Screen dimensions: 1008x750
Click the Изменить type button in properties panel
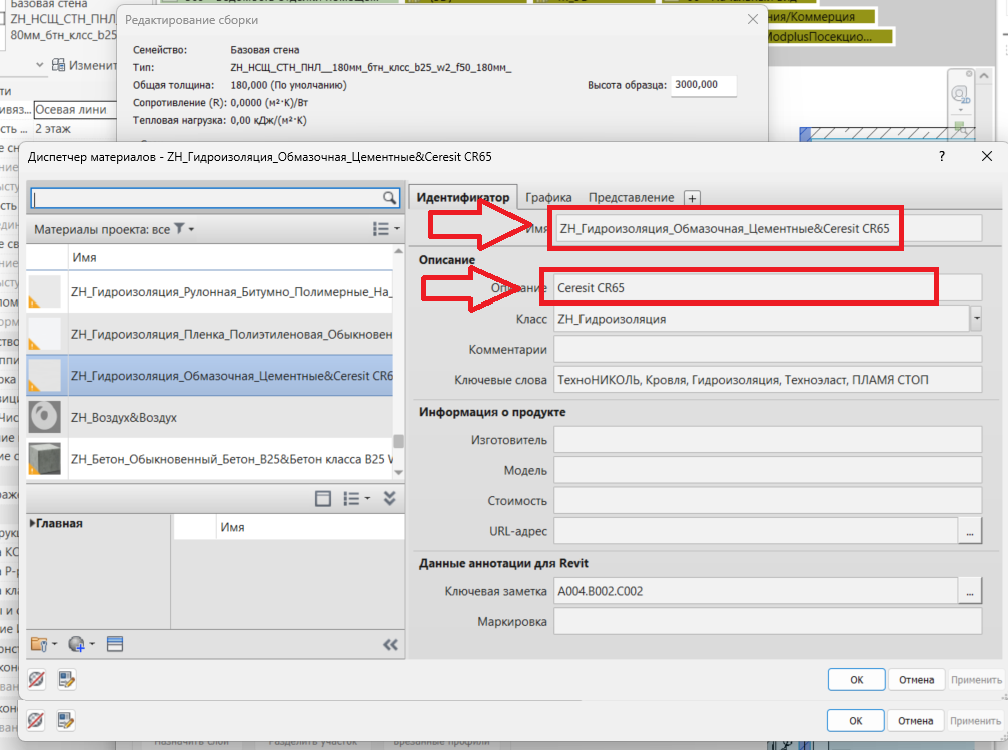tap(85, 65)
